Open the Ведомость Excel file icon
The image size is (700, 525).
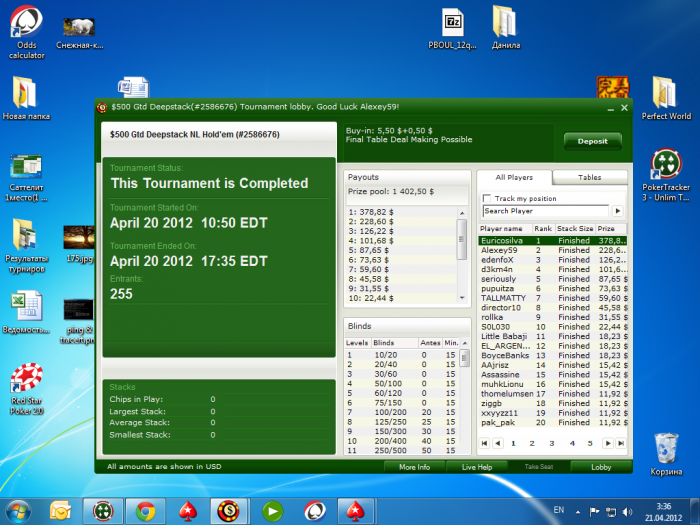pyautogui.click(x=26, y=312)
